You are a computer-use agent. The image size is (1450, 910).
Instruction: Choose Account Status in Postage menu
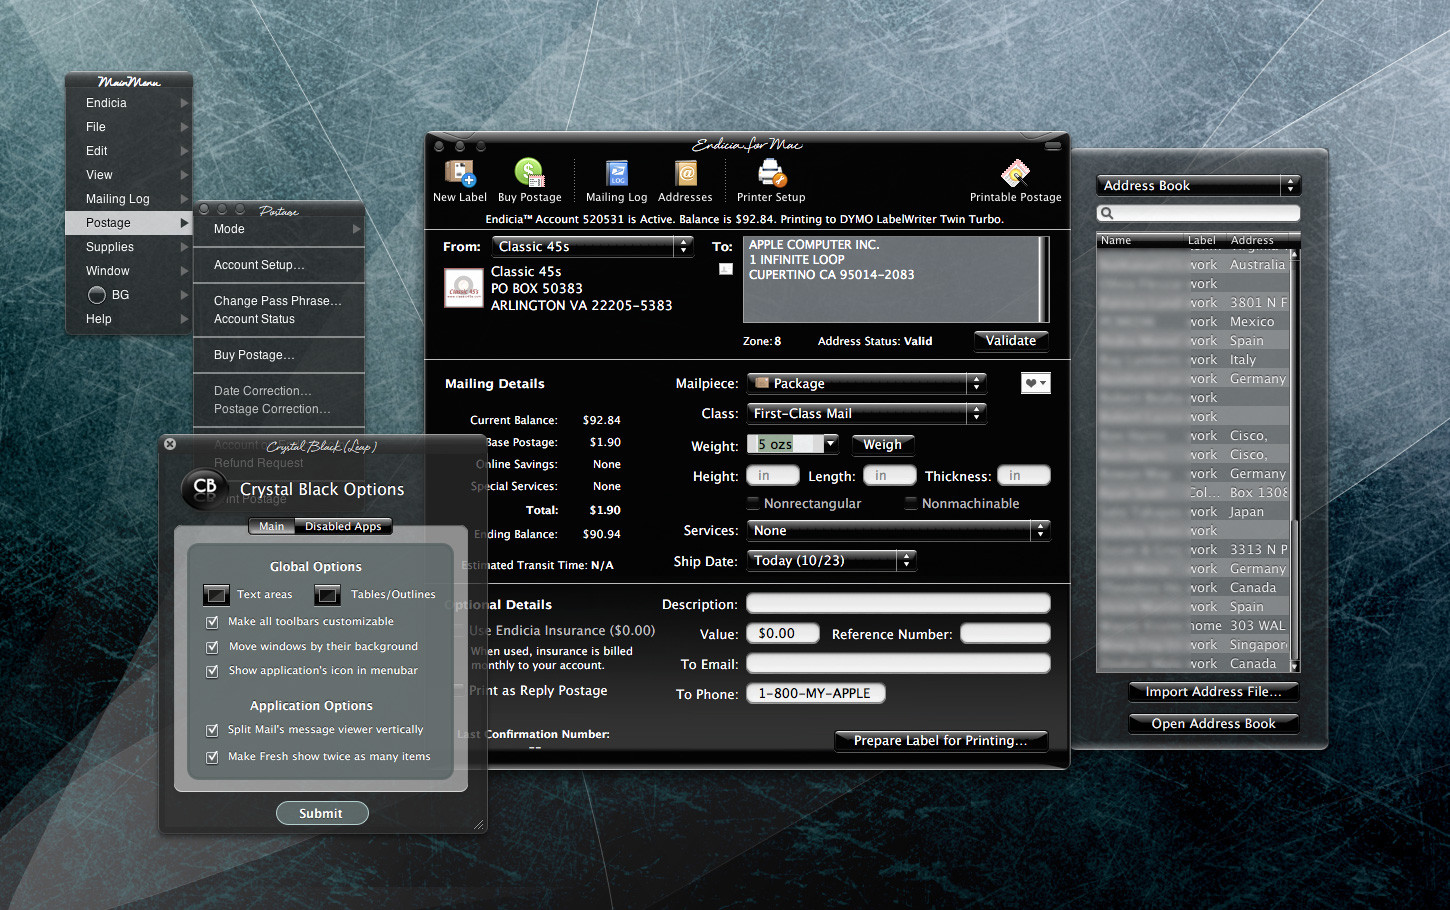[x=279, y=319]
